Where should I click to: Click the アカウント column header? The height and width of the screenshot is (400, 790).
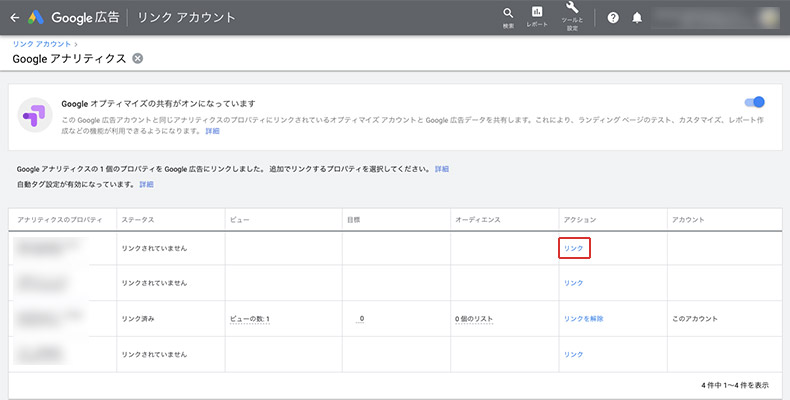coord(688,220)
